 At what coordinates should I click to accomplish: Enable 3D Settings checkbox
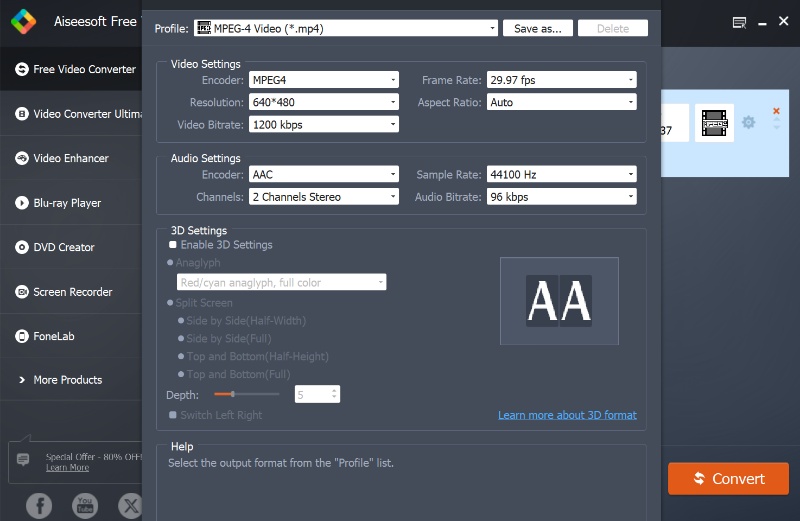coord(173,245)
